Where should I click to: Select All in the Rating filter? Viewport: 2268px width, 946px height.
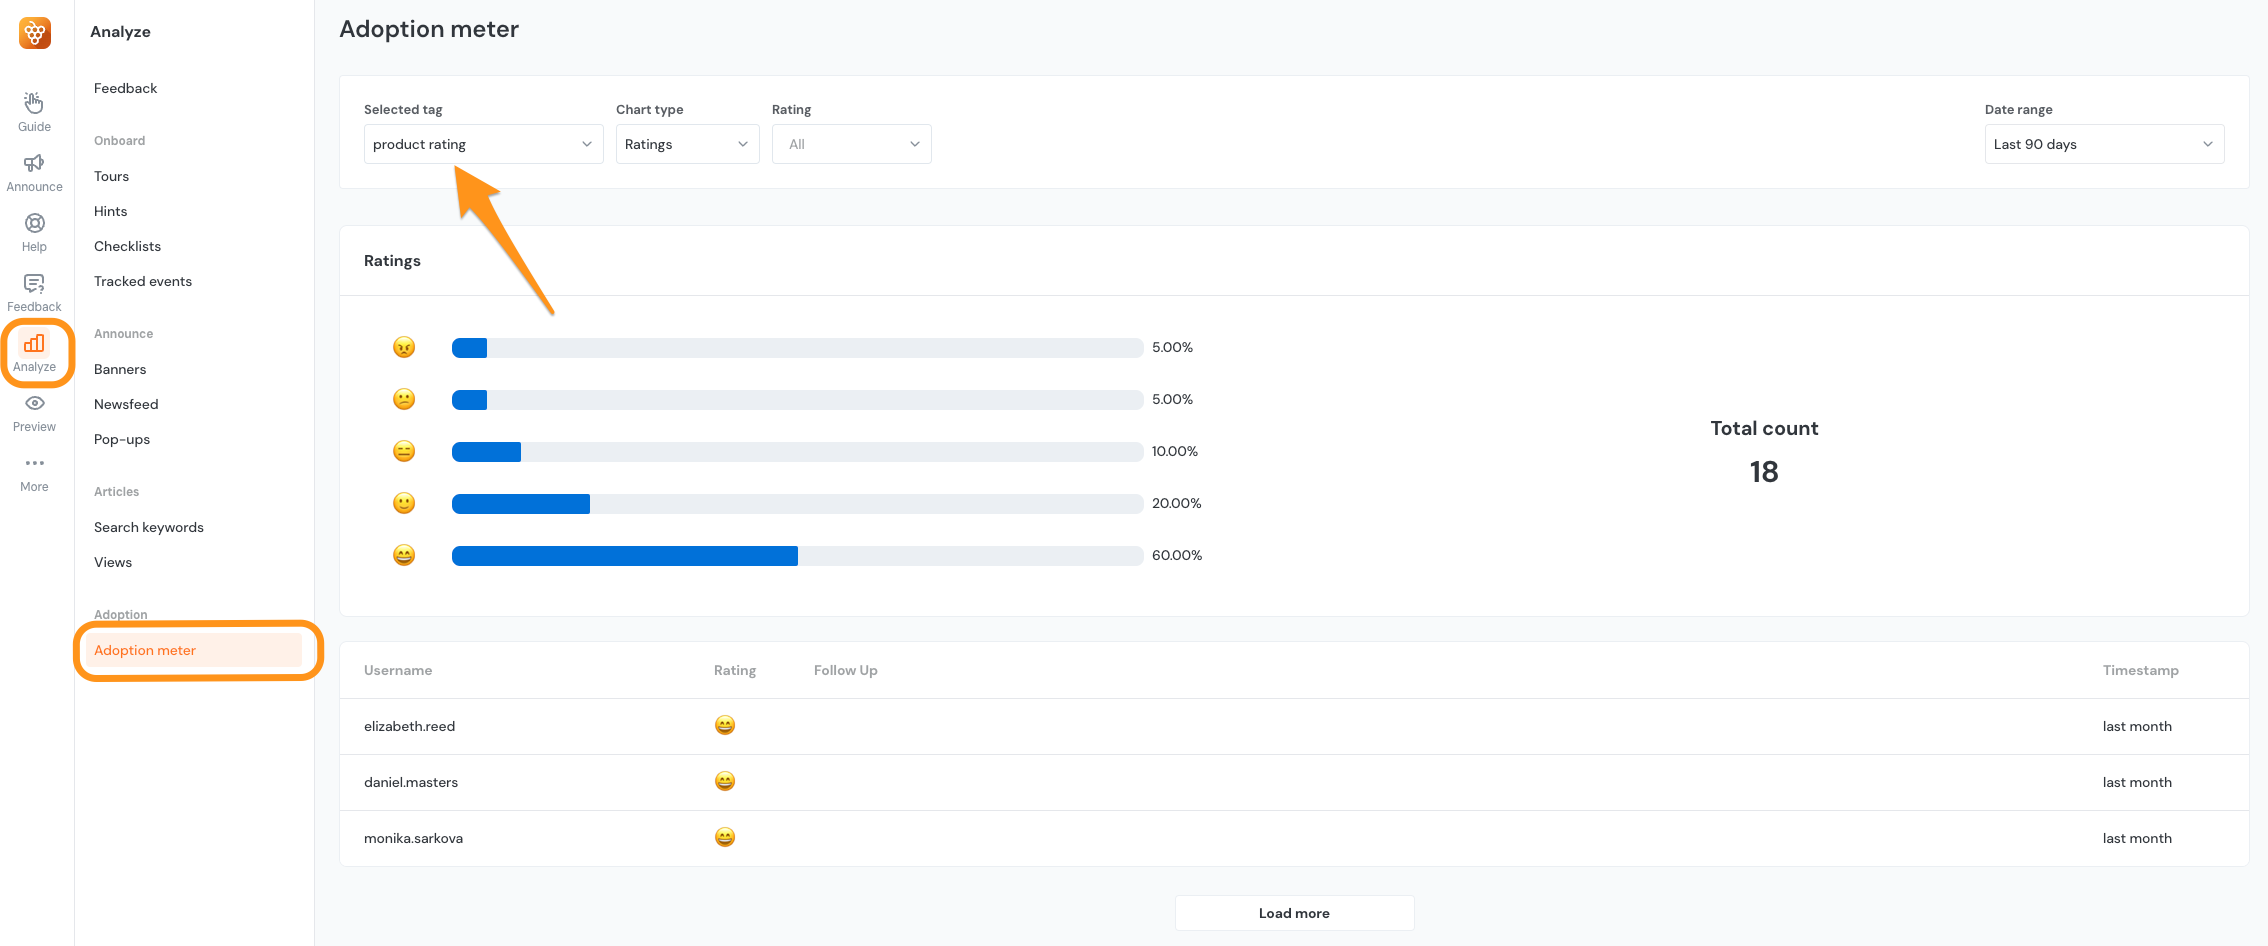(x=851, y=143)
